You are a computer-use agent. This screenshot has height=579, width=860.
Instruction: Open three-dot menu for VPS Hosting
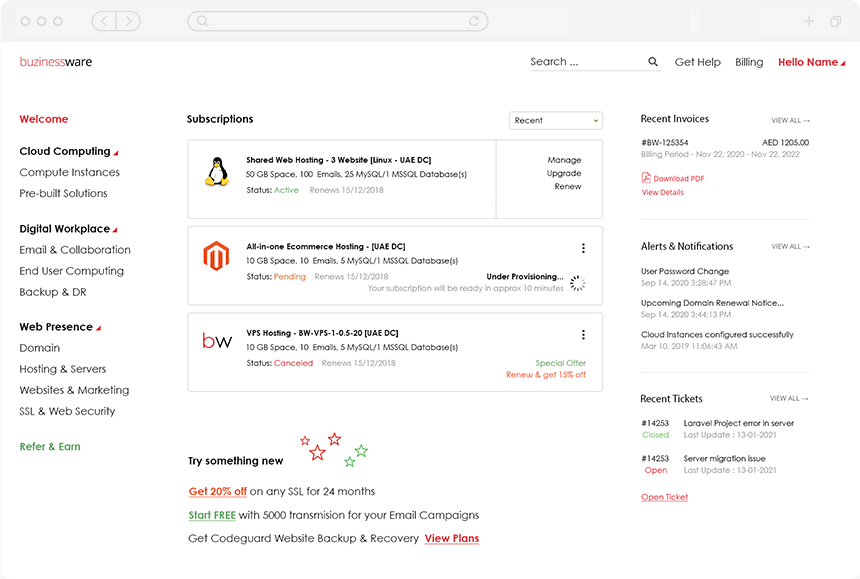pyautogui.click(x=583, y=335)
